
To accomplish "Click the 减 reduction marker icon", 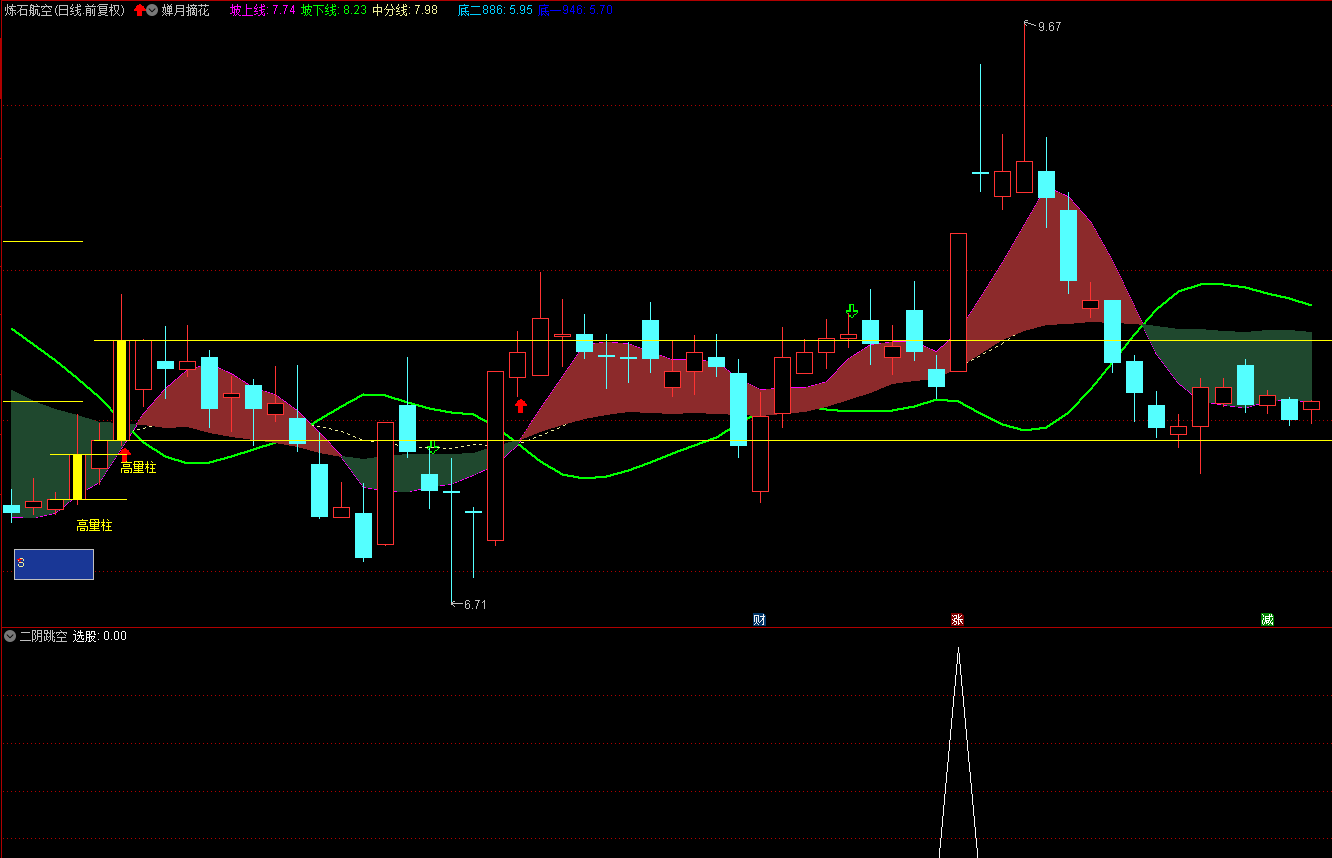I will [x=1267, y=620].
